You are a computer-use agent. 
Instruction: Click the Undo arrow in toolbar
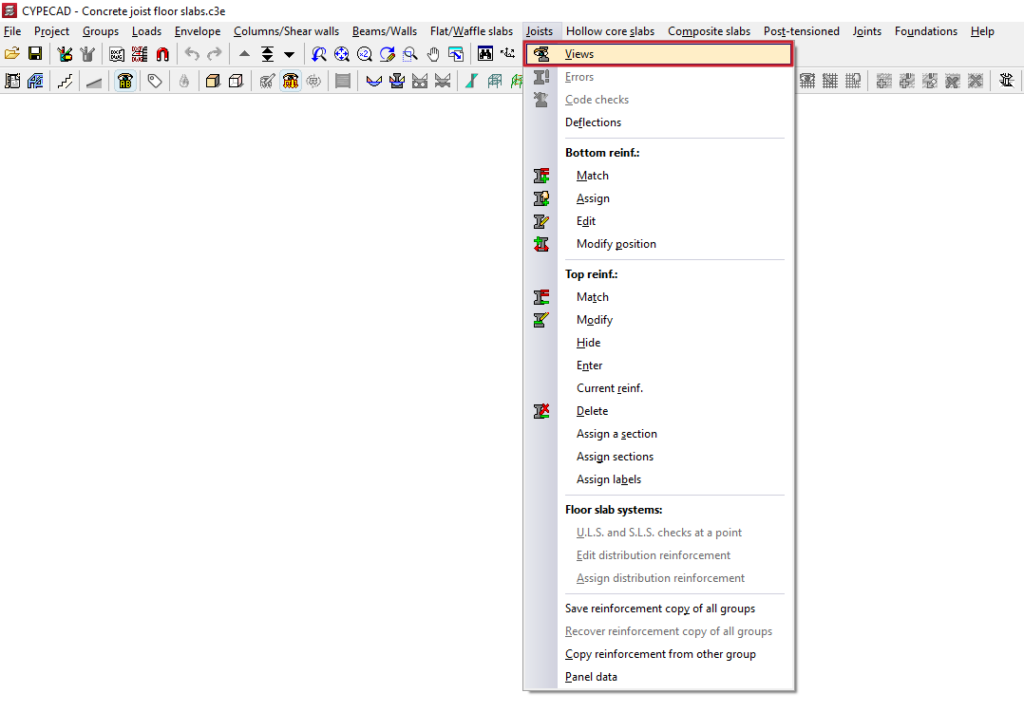tap(191, 54)
